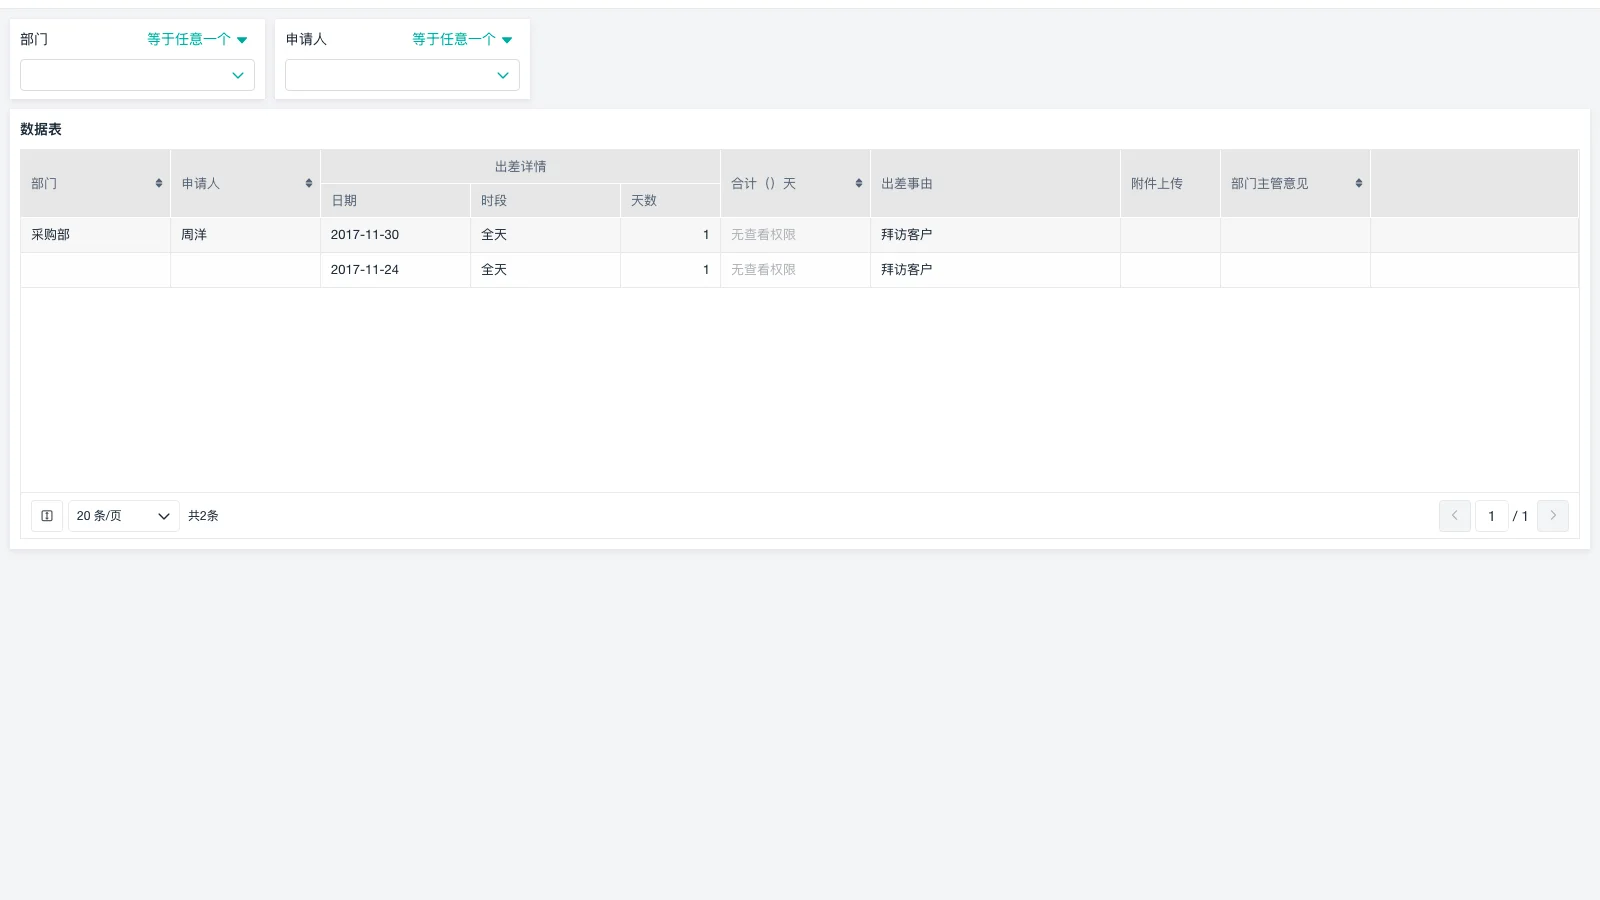Go to previous page arrow

pos(1454,516)
